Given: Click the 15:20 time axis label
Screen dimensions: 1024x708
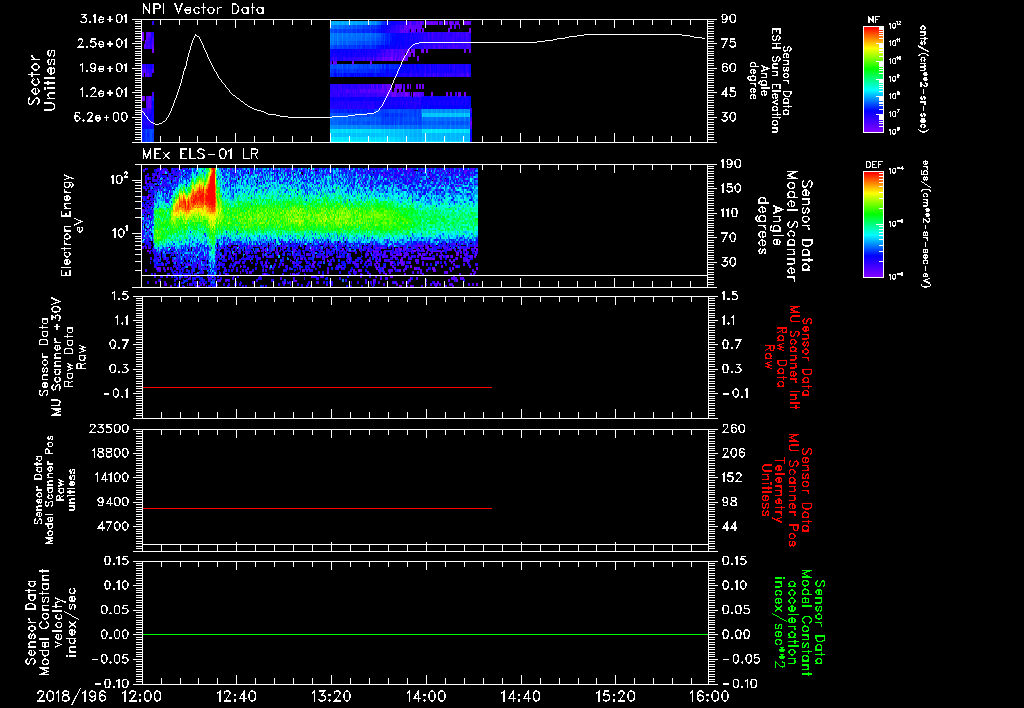Looking at the screenshot, I should coord(615,697).
